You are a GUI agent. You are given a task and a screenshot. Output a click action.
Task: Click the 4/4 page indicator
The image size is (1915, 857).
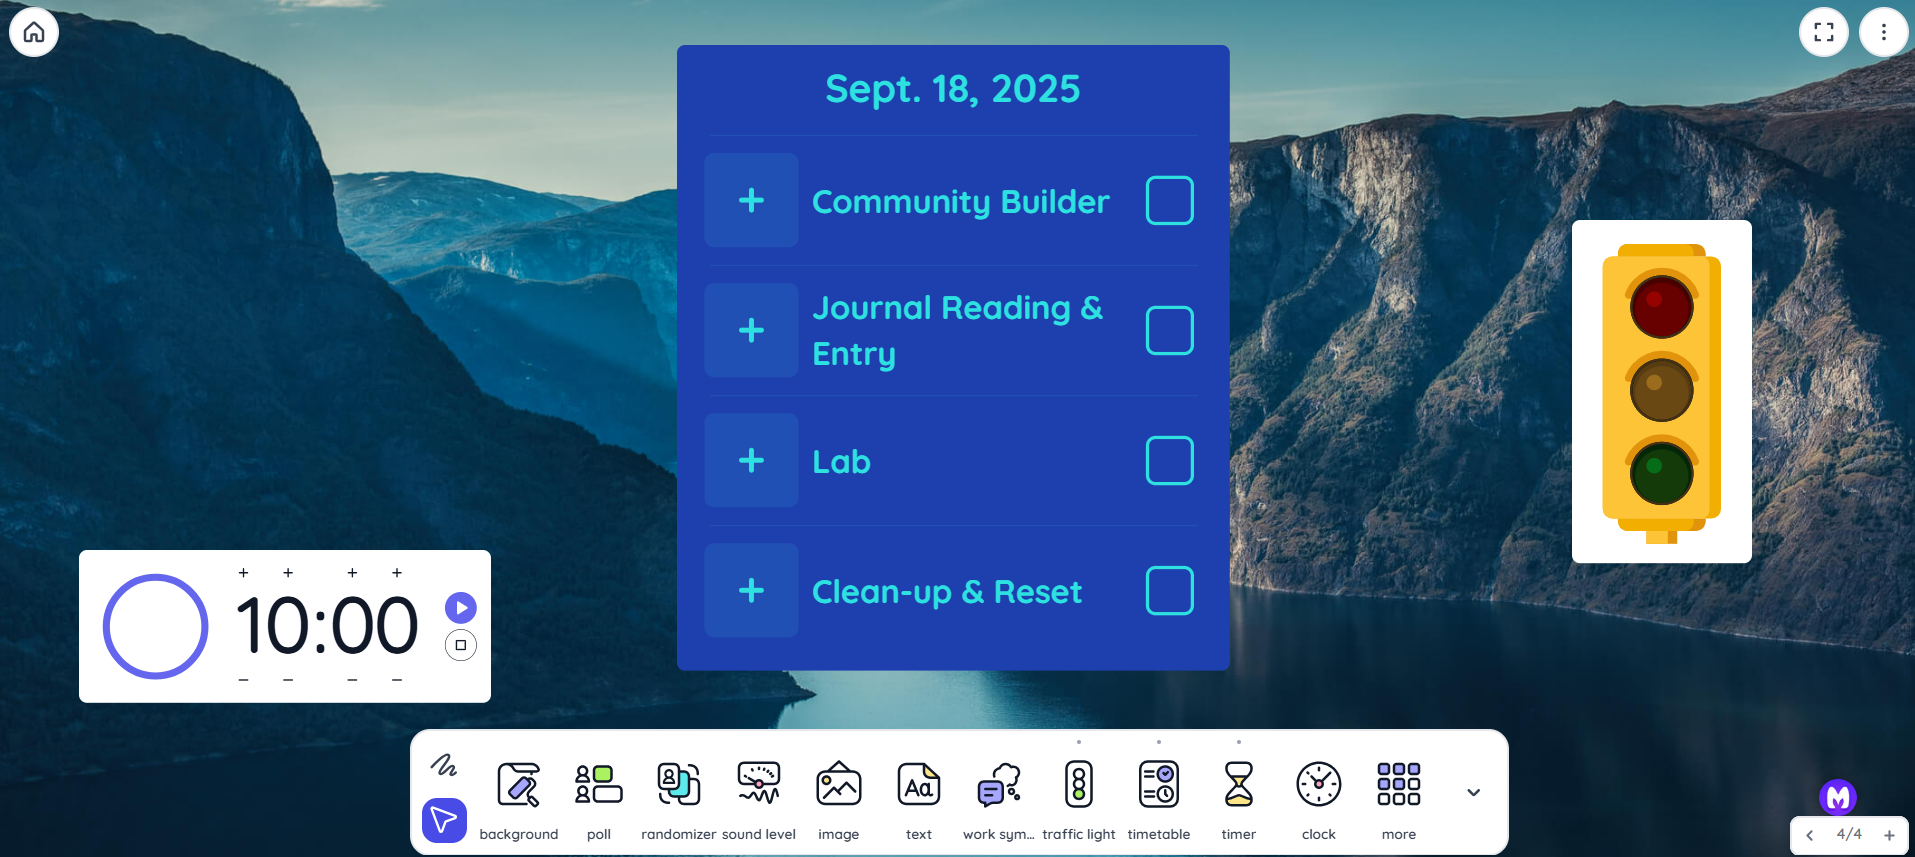pyautogui.click(x=1849, y=834)
